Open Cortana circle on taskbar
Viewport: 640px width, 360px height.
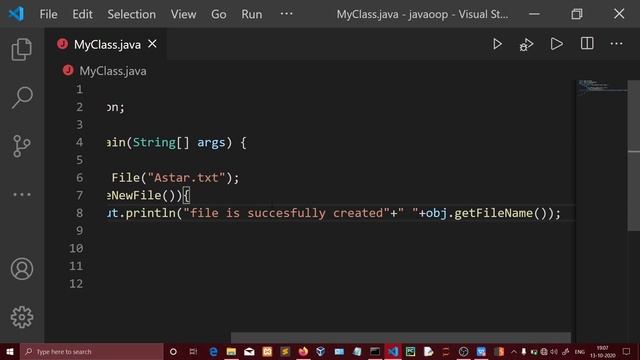[x=173, y=351]
